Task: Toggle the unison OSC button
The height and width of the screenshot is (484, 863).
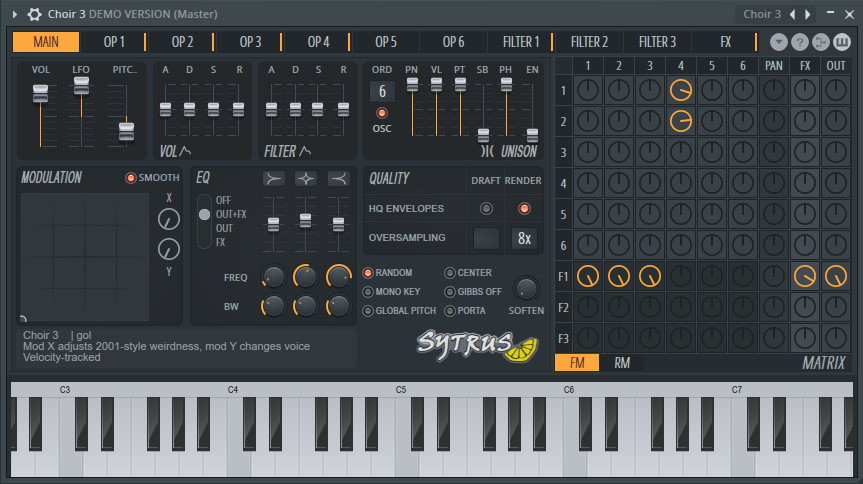Action: (x=381, y=113)
